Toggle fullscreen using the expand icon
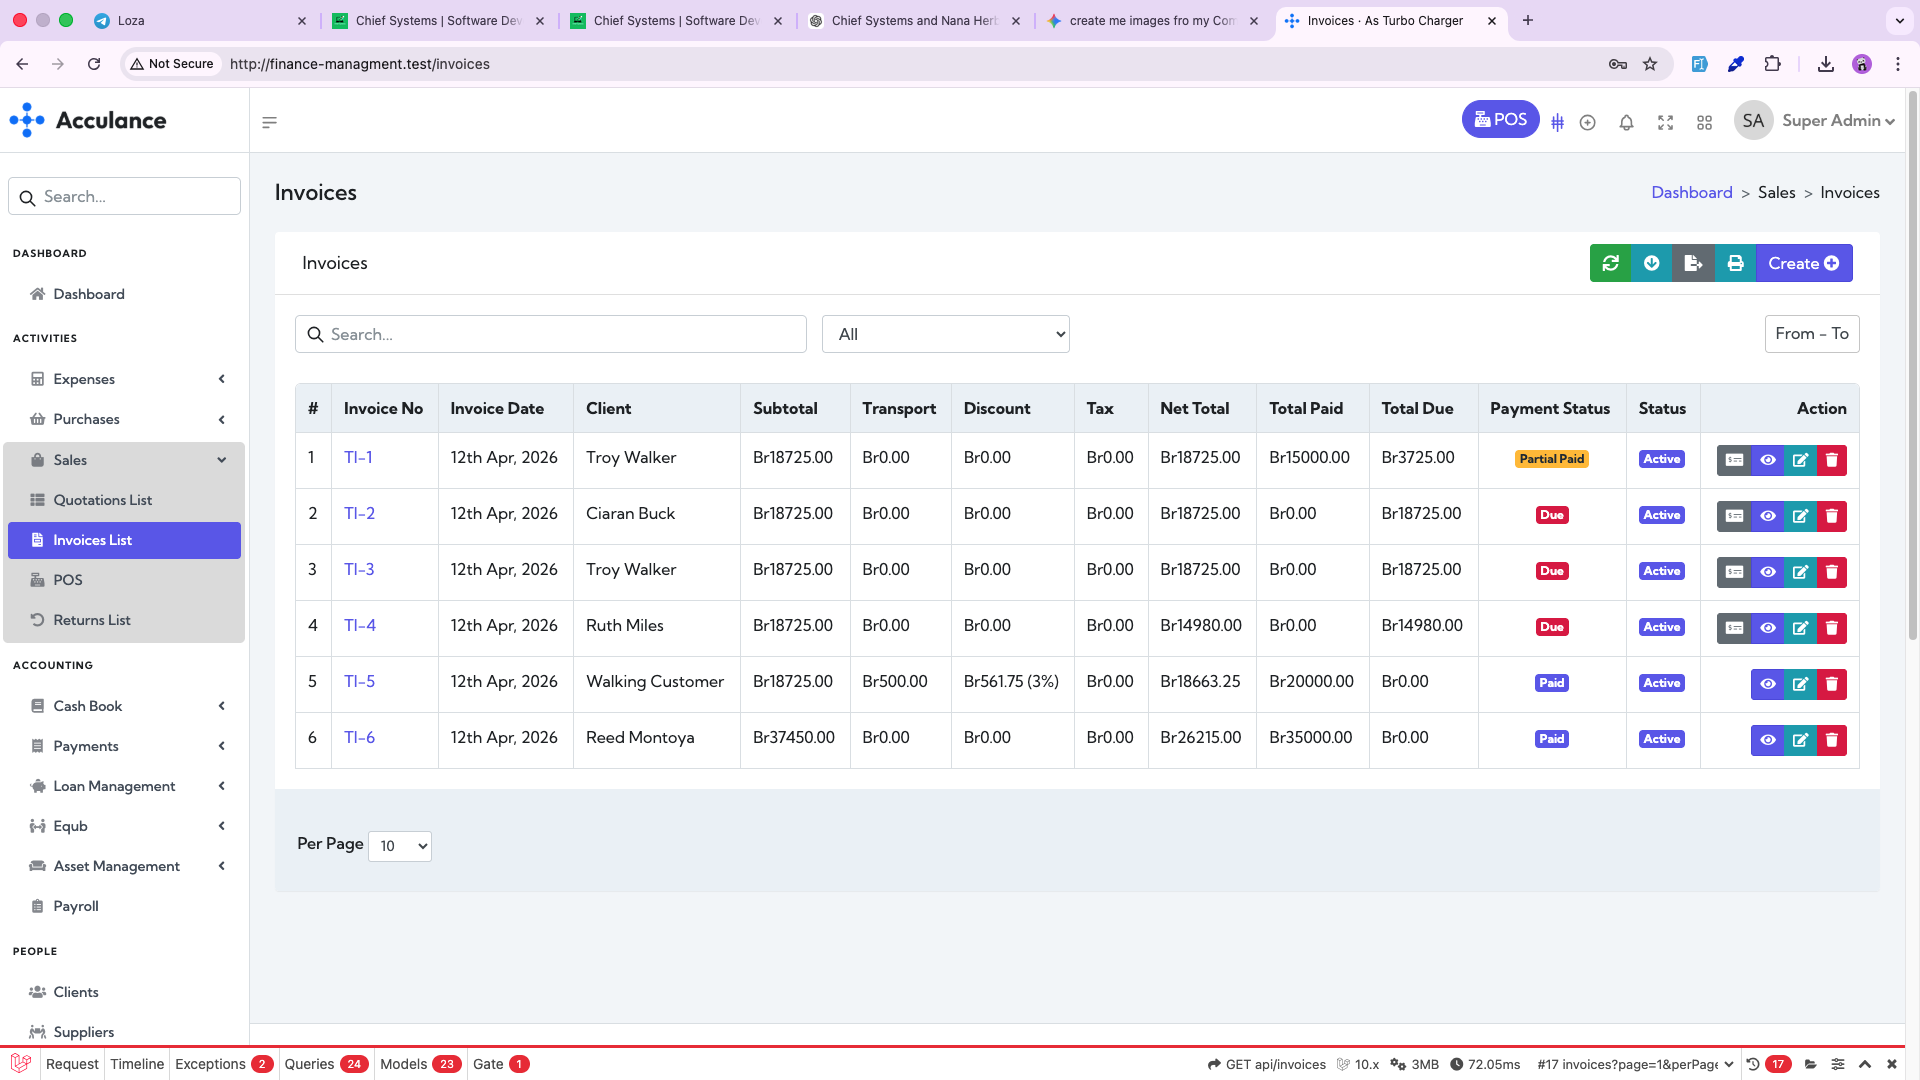 (1665, 122)
